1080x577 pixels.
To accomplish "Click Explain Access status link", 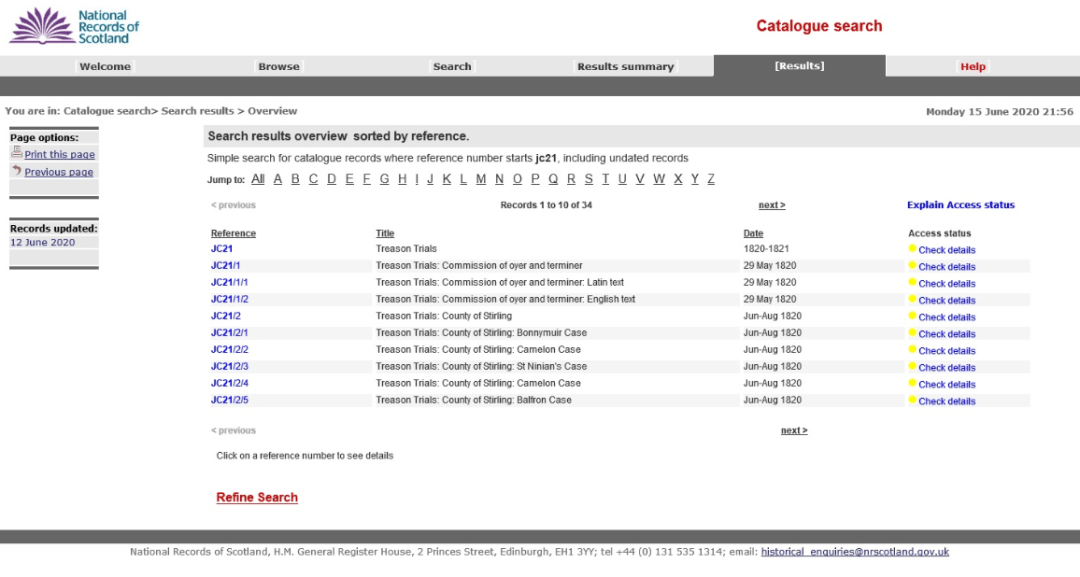I will pyautogui.click(x=960, y=205).
